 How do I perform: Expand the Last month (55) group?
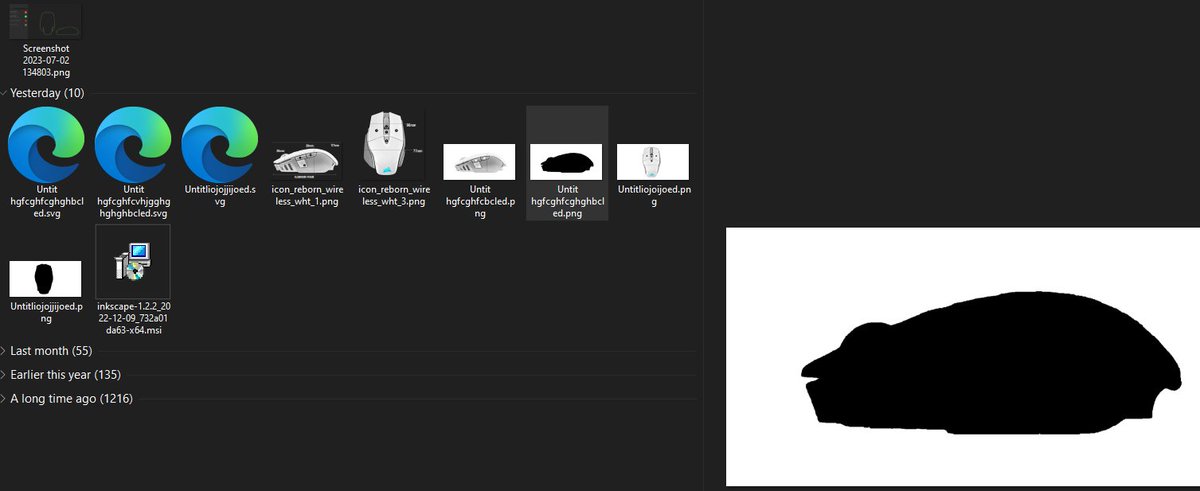(x=4, y=351)
